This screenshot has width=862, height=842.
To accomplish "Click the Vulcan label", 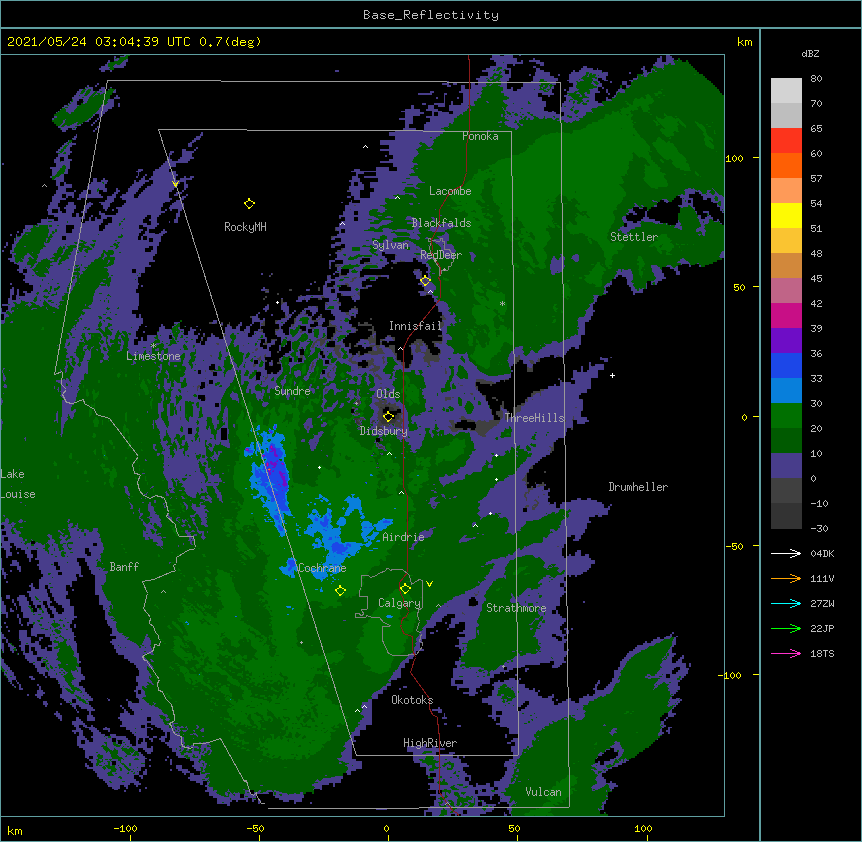I will tap(543, 792).
